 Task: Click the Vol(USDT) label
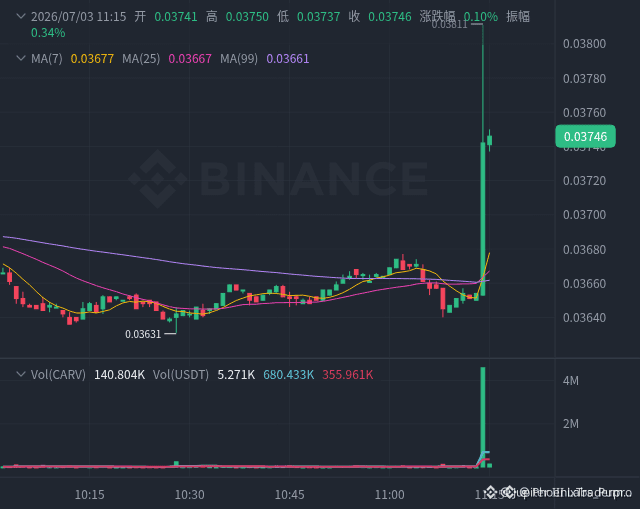tap(181, 374)
